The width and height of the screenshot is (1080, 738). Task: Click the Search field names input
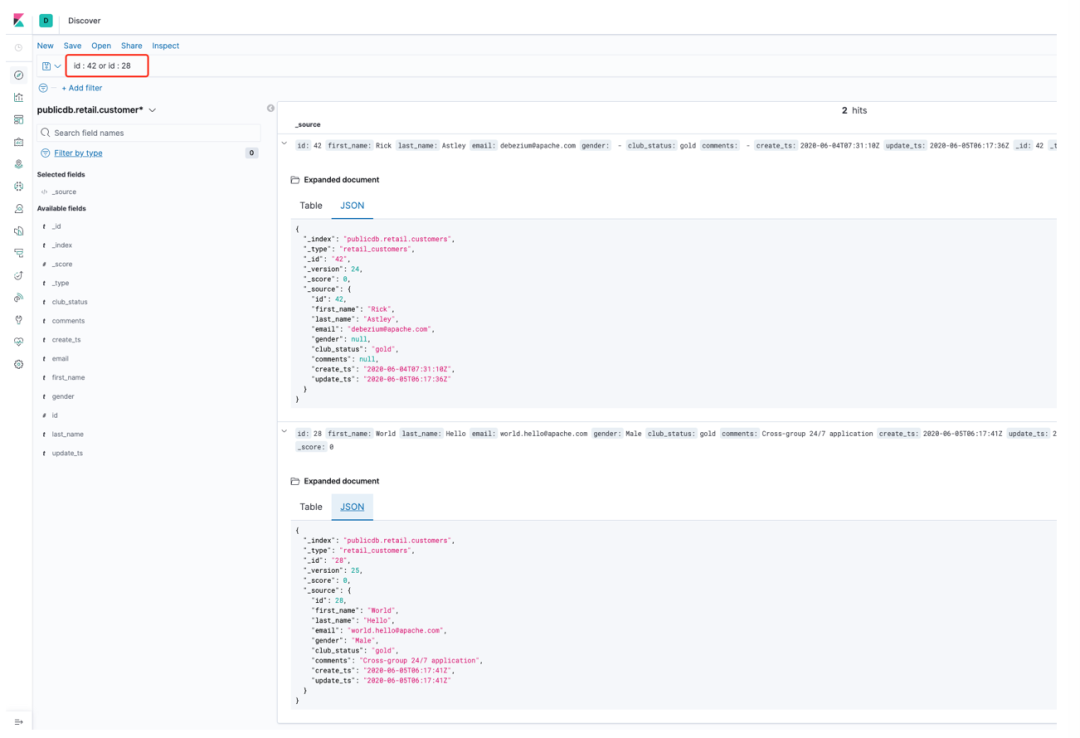(x=150, y=132)
